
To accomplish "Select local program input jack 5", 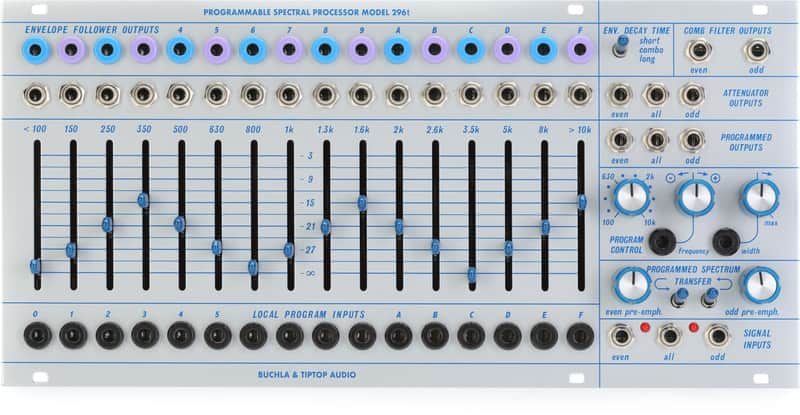I will coord(217,336).
